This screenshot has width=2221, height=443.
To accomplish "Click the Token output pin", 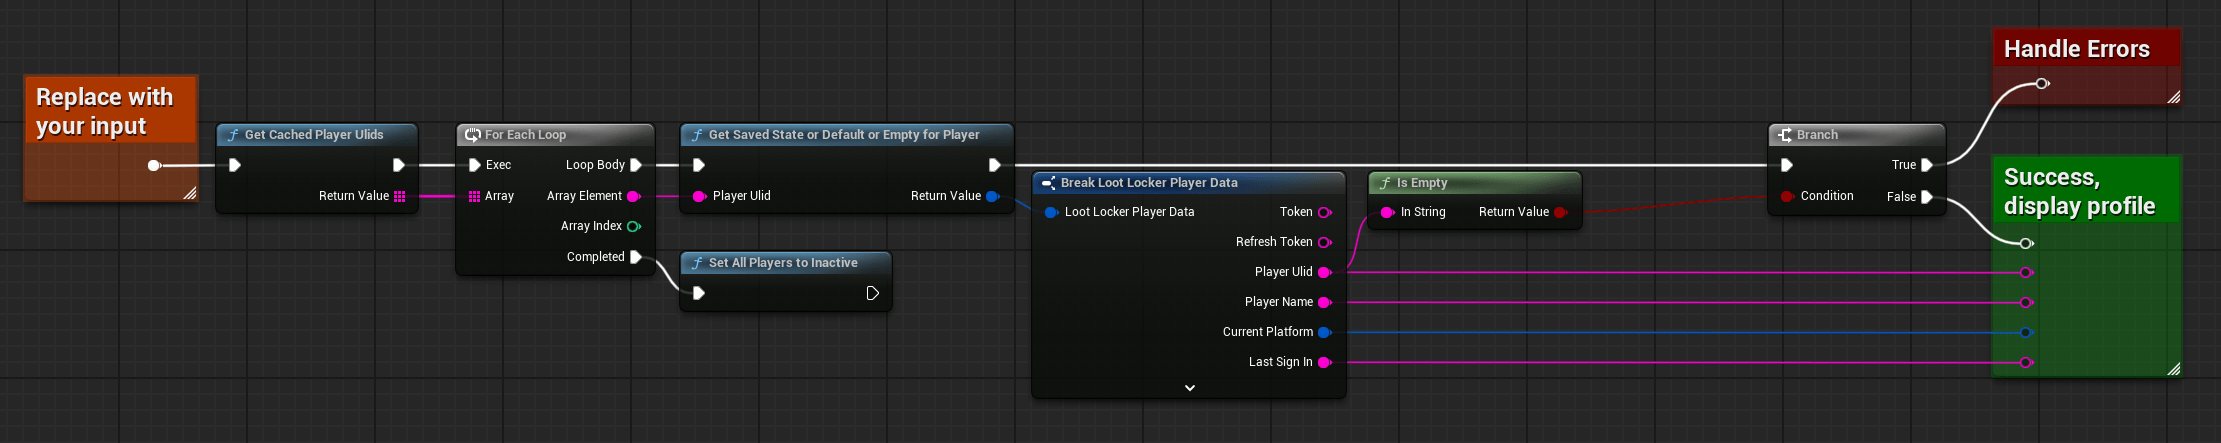I will pyautogui.click(x=1325, y=212).
